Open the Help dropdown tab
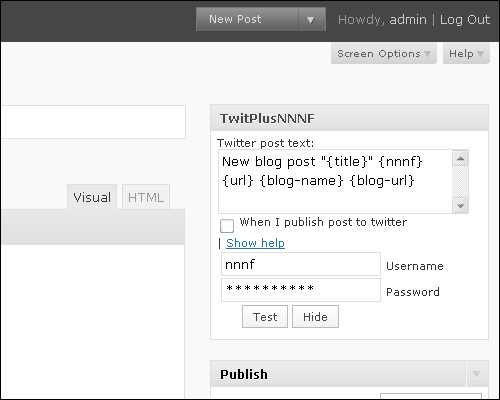Viewport: 500px width, 400px height. pos(466,53)
